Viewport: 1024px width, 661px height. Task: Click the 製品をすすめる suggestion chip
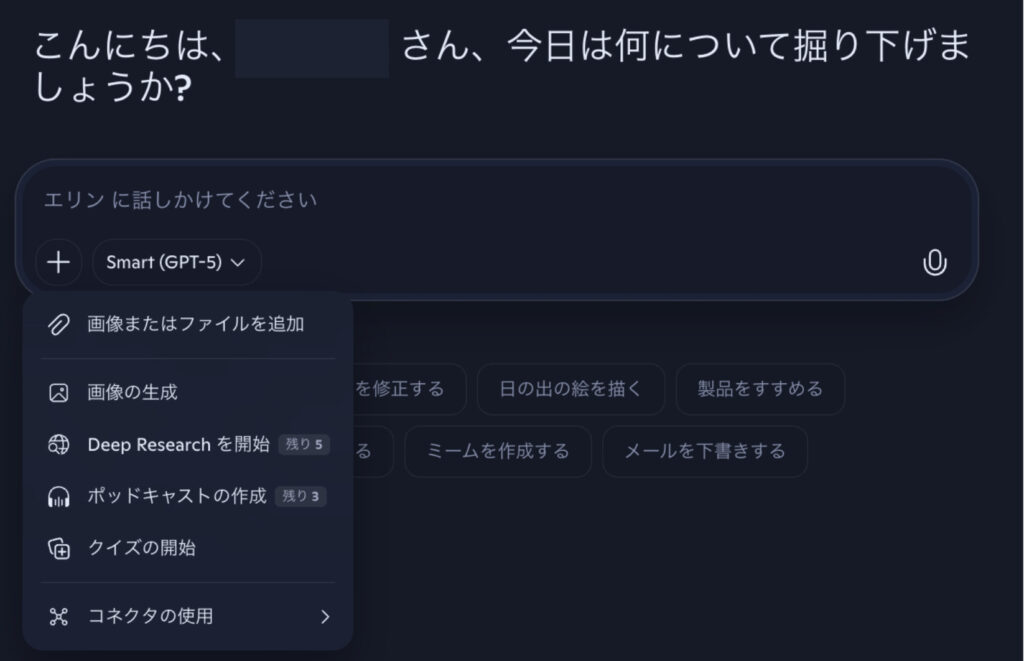[759, 389]
